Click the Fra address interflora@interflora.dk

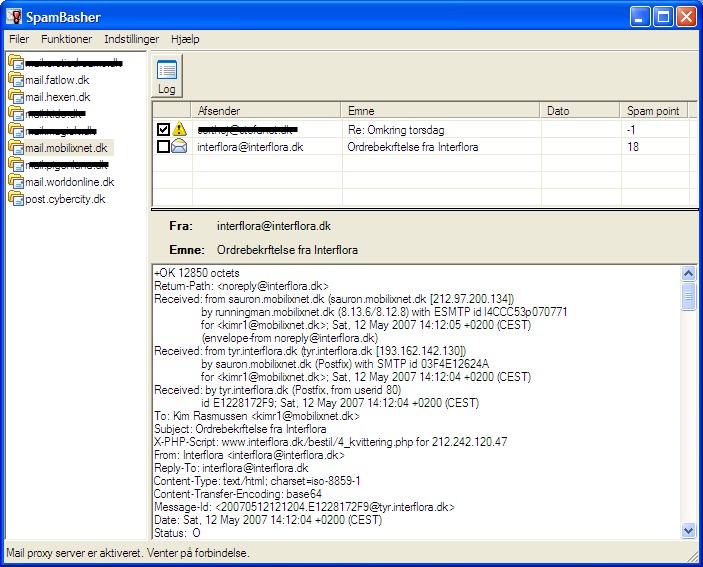(x=274, y=226)
